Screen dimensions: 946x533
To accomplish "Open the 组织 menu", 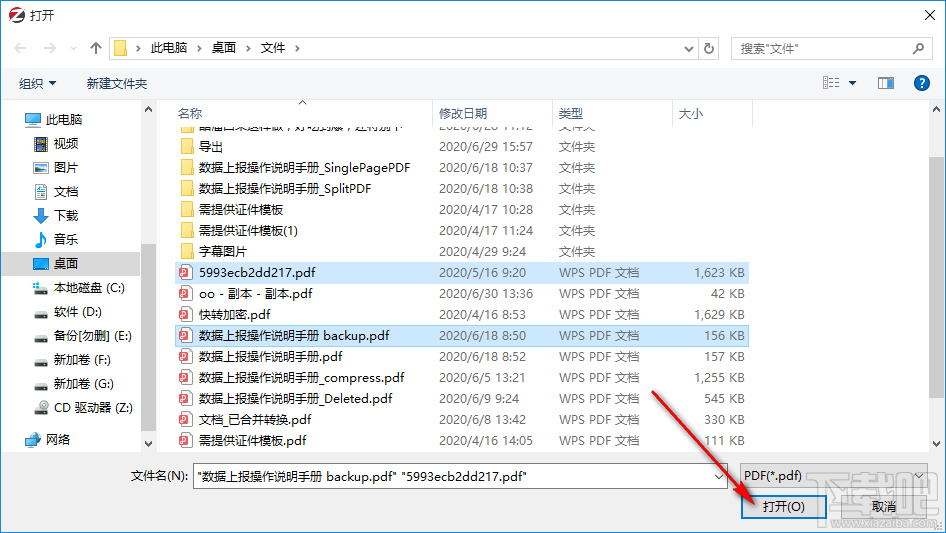I will (37, 83).
